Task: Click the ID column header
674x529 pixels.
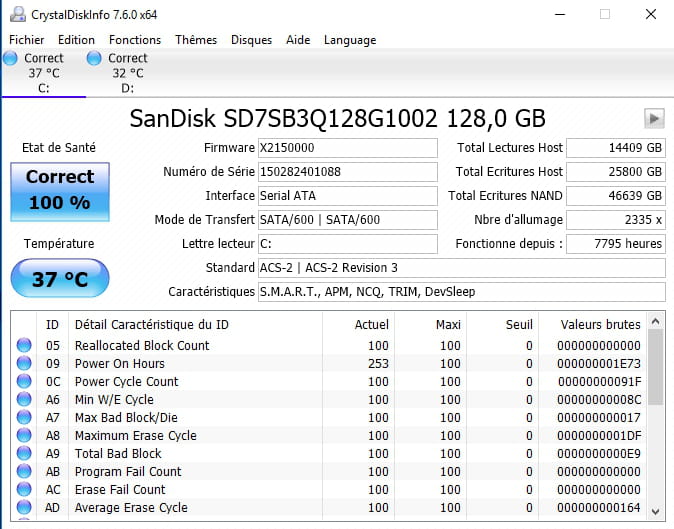Action: 52,324
